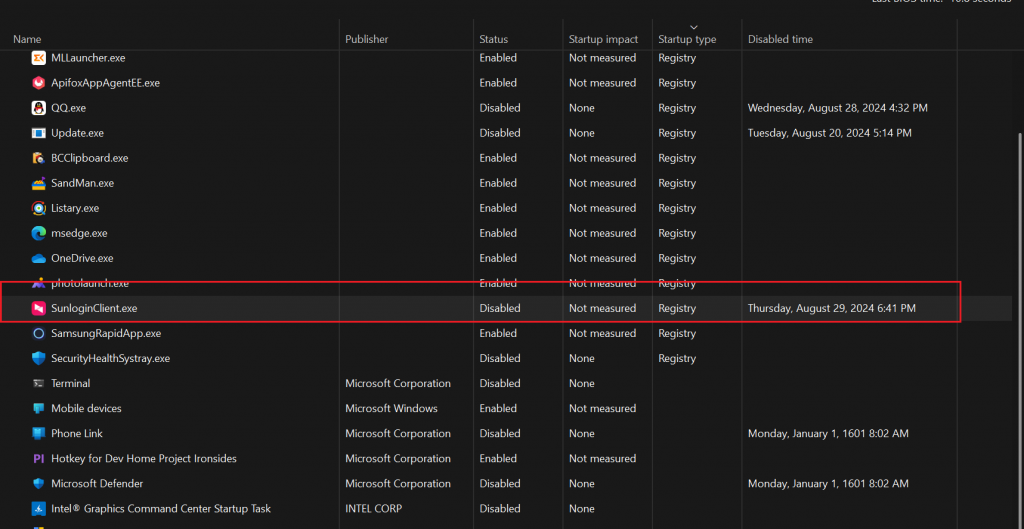
Task: Select the SamsungRapidApp.exe entry
Action: (x=106, y=334)
